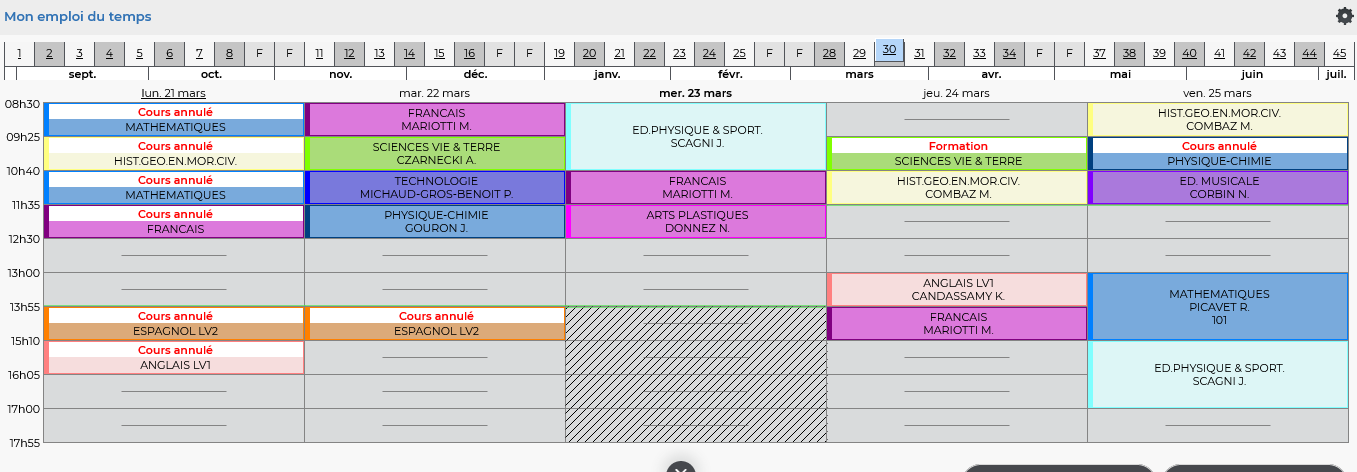Select Wednesday FRANCAIS lesson with MARIOTTI M.
Viewport: 1357px width, 472px height.
pyautogui.click(x=696, y=187)
